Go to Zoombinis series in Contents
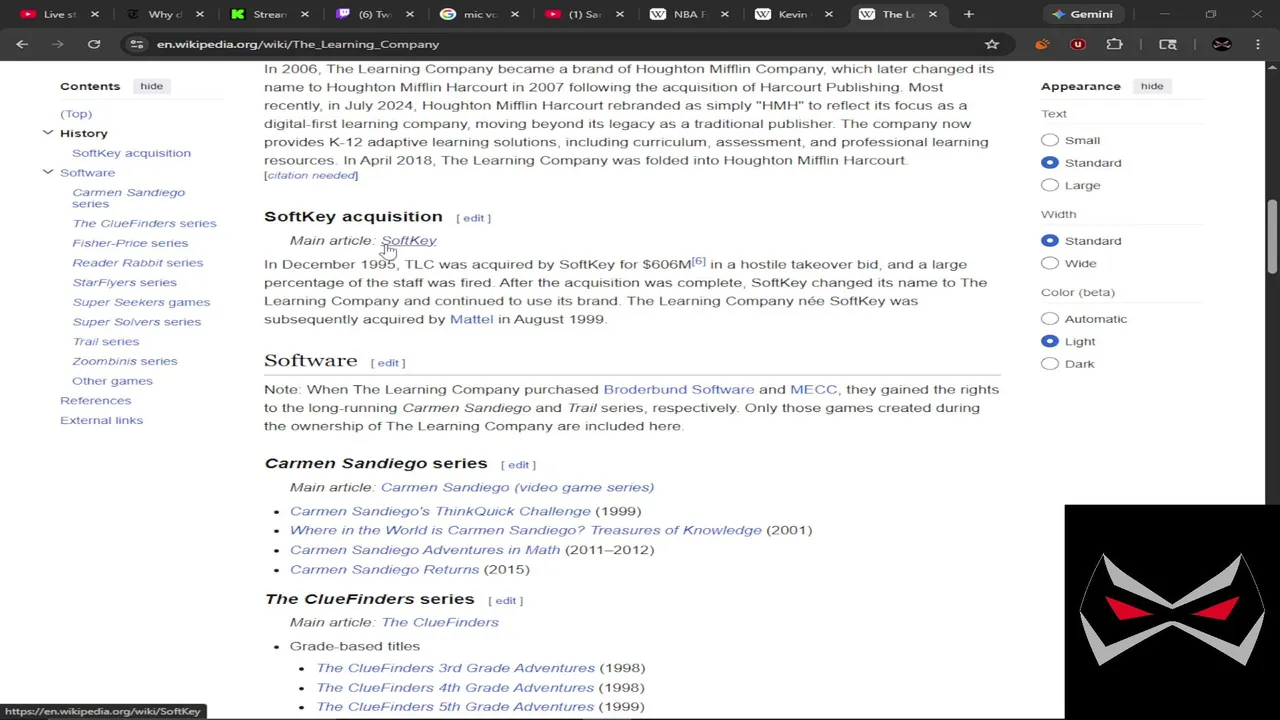The width and height of the screenshot is (1280, 720). click(x=124, y=361)
